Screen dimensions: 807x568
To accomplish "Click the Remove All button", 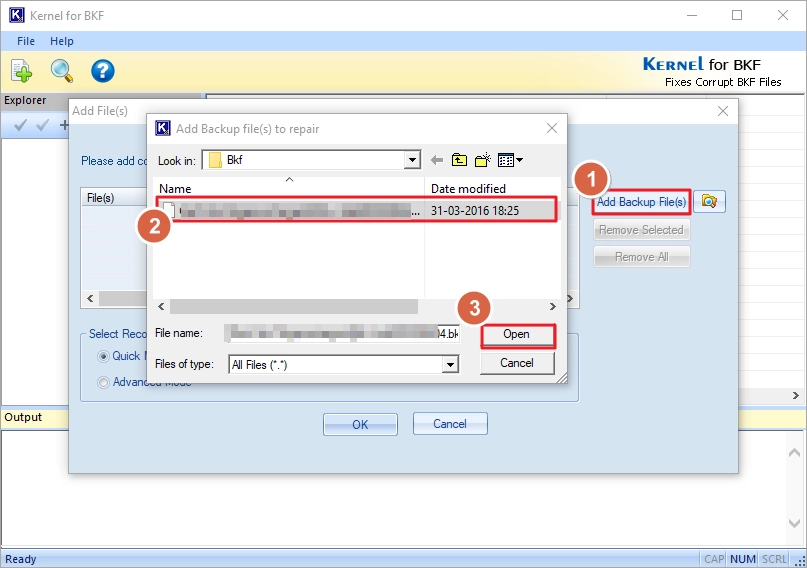I will point(641,256).
